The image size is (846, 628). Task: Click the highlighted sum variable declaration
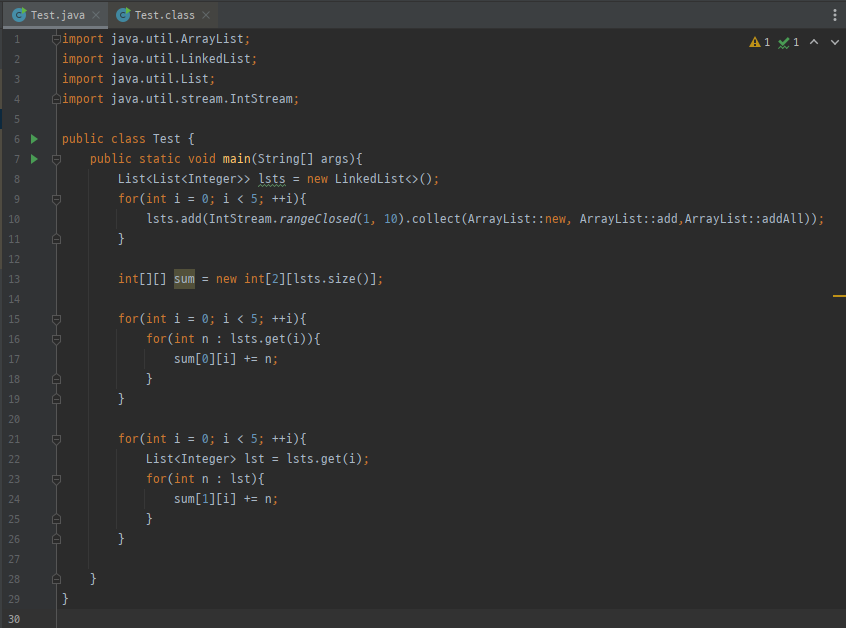coord(184,279)
